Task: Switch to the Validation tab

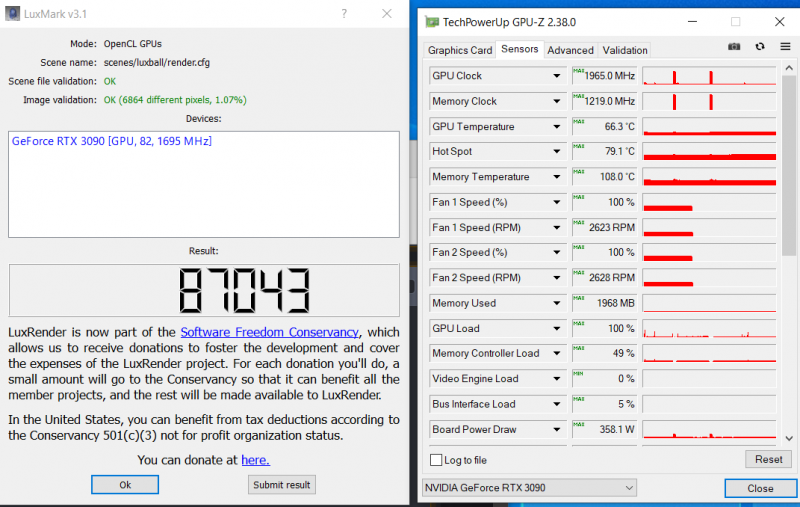Action: point(624,50)
